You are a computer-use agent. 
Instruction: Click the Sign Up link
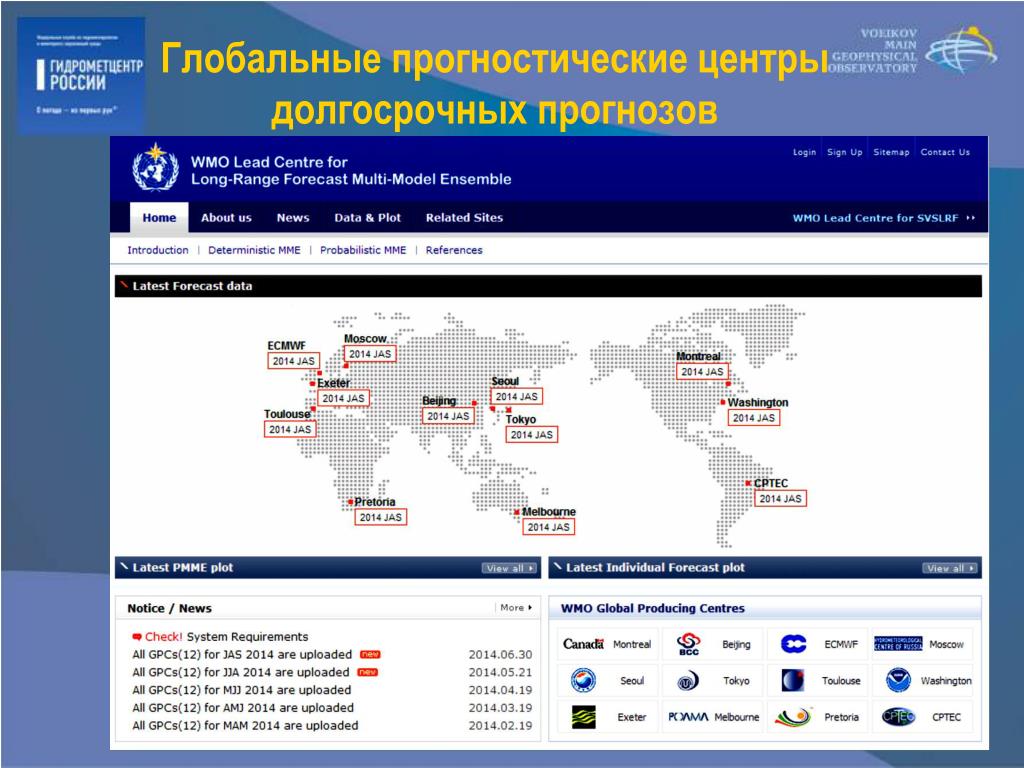[x=844, y=152]
